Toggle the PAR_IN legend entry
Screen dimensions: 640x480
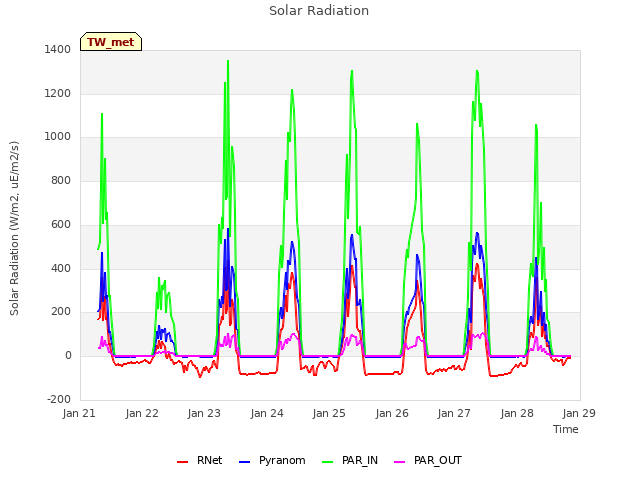(350, 460)
